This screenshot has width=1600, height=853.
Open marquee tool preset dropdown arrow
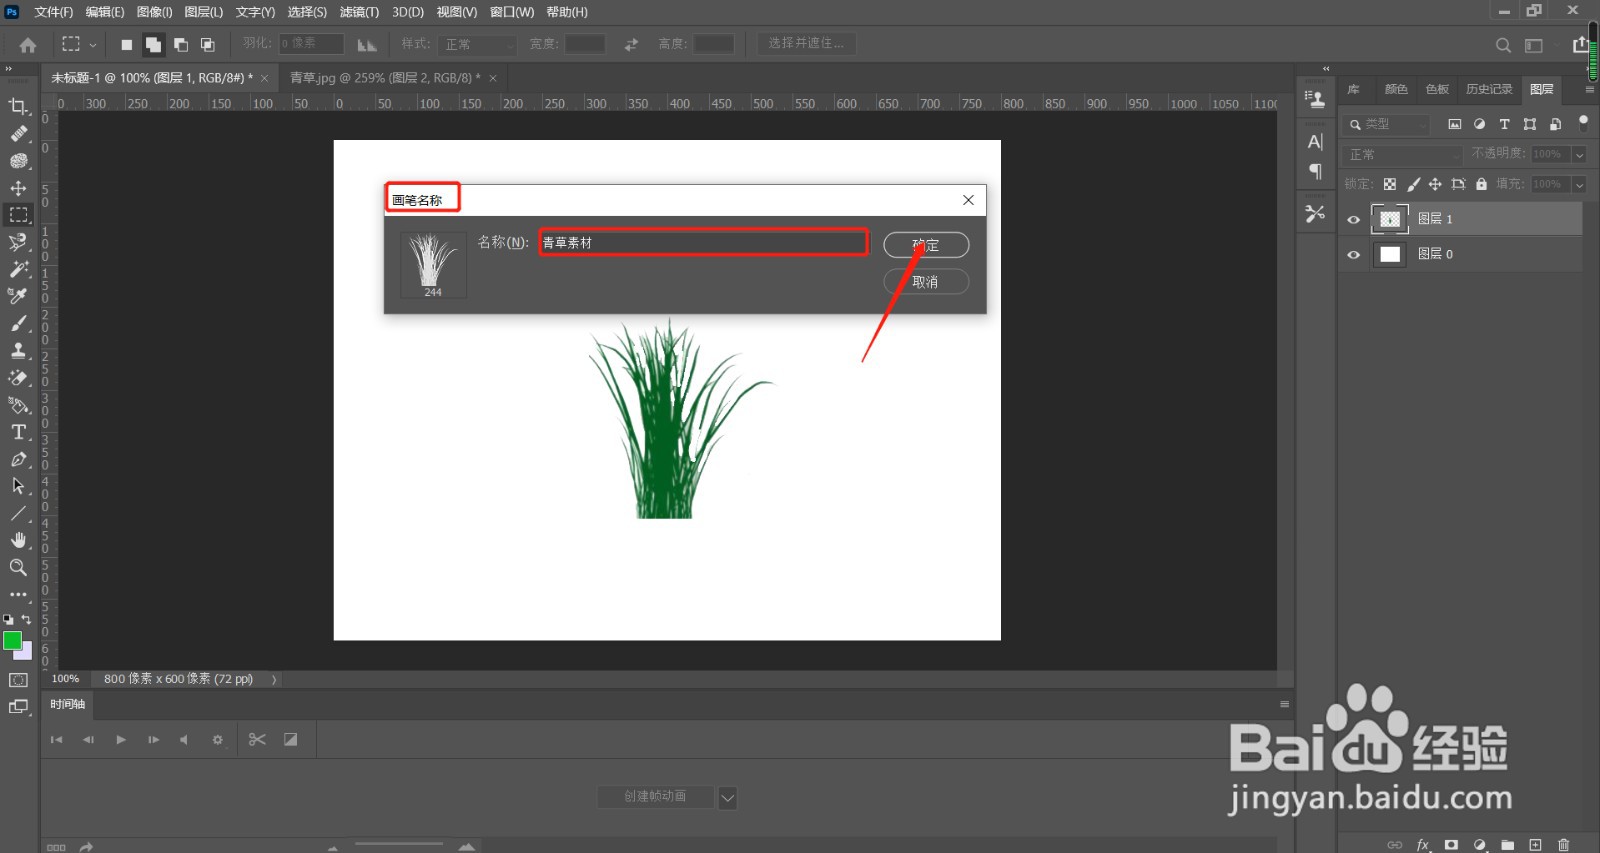(x=93, y=45)
